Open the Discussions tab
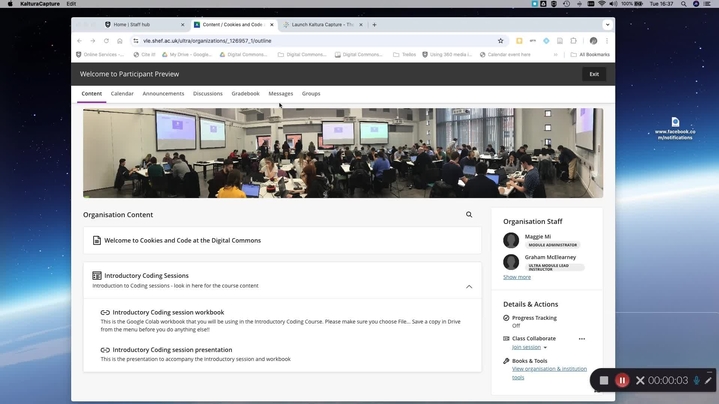 pos(208,94)
